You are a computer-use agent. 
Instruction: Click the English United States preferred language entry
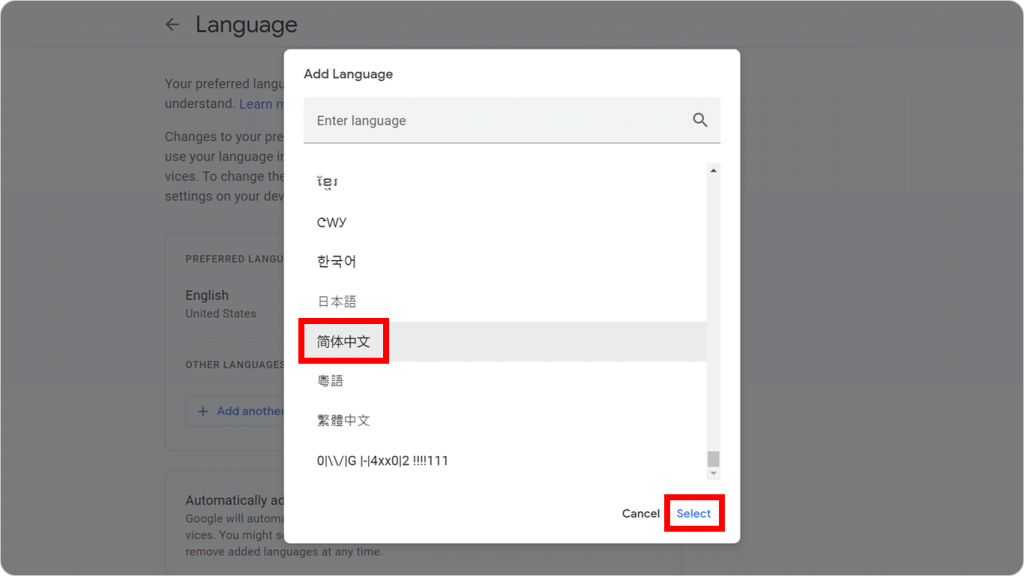221,303
